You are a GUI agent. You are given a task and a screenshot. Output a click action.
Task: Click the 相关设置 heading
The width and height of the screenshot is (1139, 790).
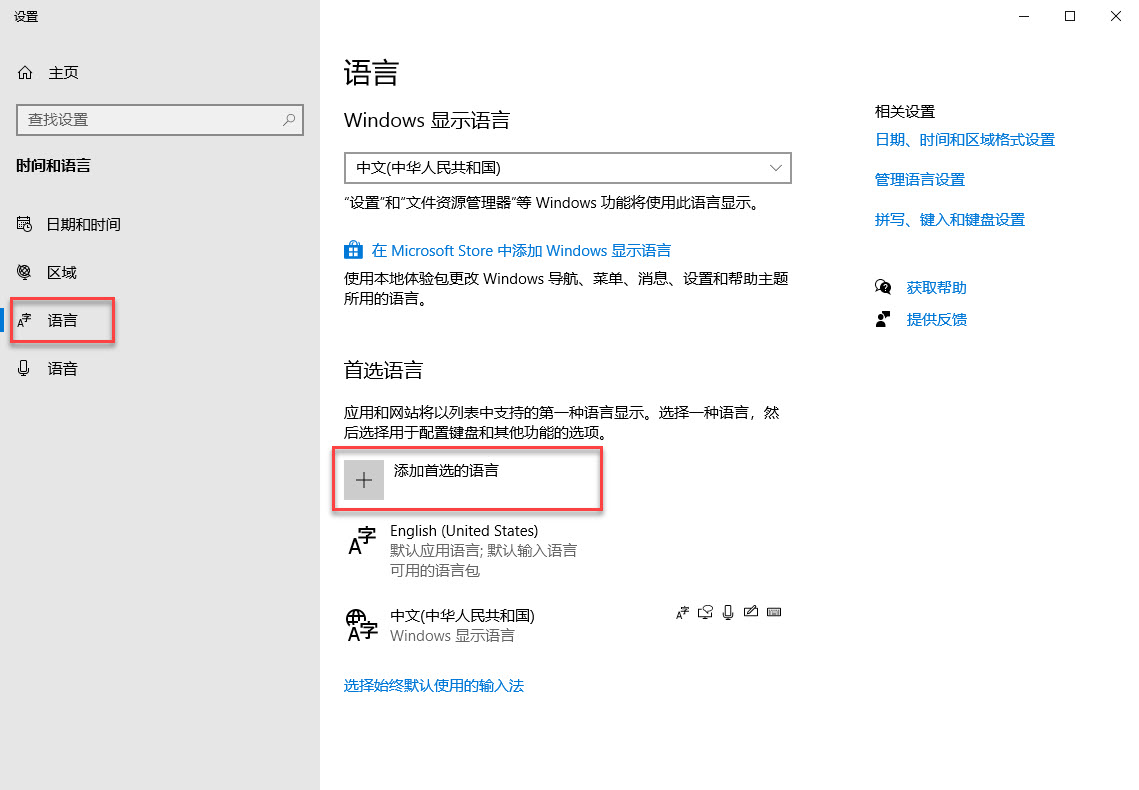pos(904,111)
